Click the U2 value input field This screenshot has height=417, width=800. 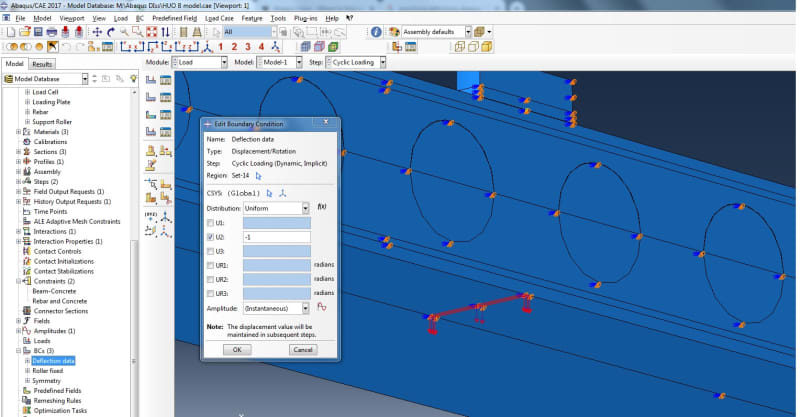(x=277, y=237)
